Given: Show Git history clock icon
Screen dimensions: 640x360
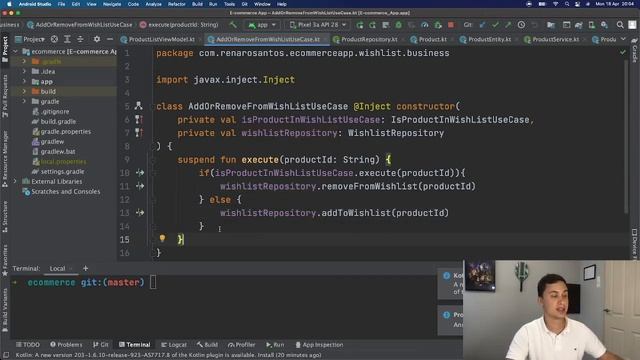Looking at the screenshot, I should pos(521,25).
